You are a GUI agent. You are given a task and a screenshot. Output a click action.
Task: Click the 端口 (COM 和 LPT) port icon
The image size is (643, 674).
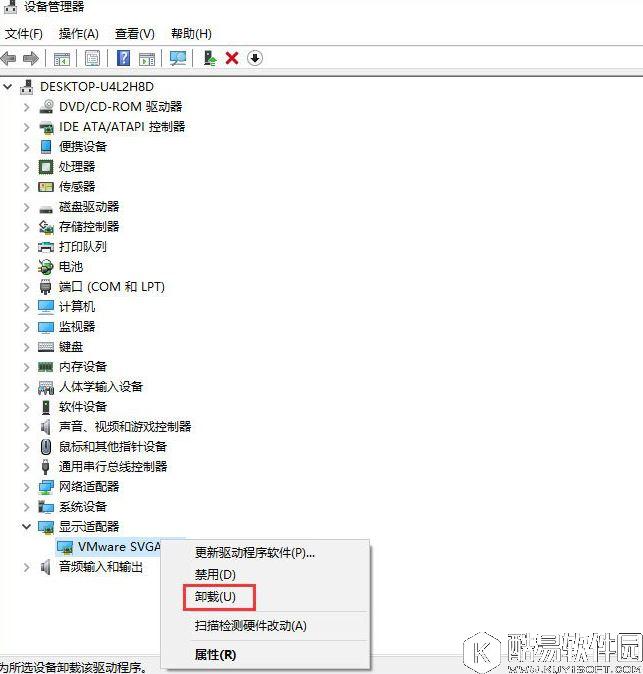[x=46, y=287]
